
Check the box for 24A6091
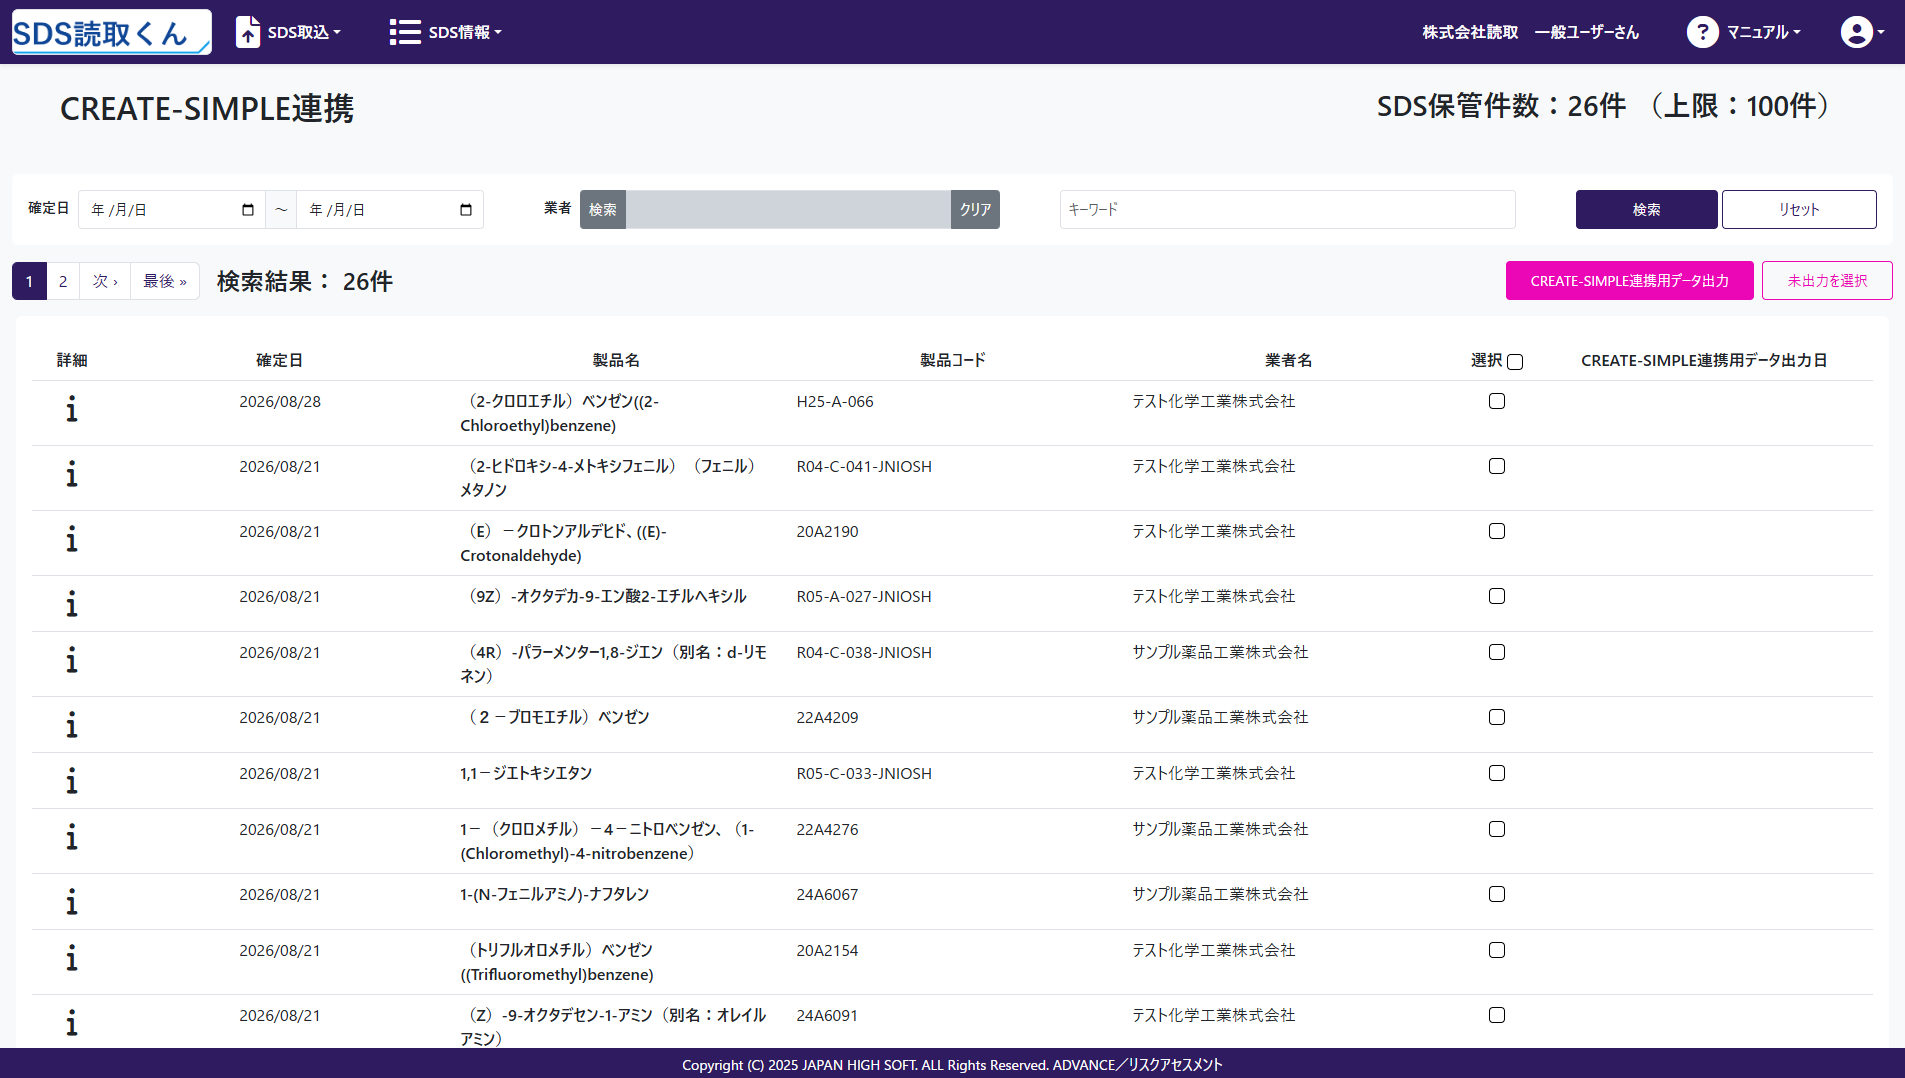[x=1497, y=1015]
